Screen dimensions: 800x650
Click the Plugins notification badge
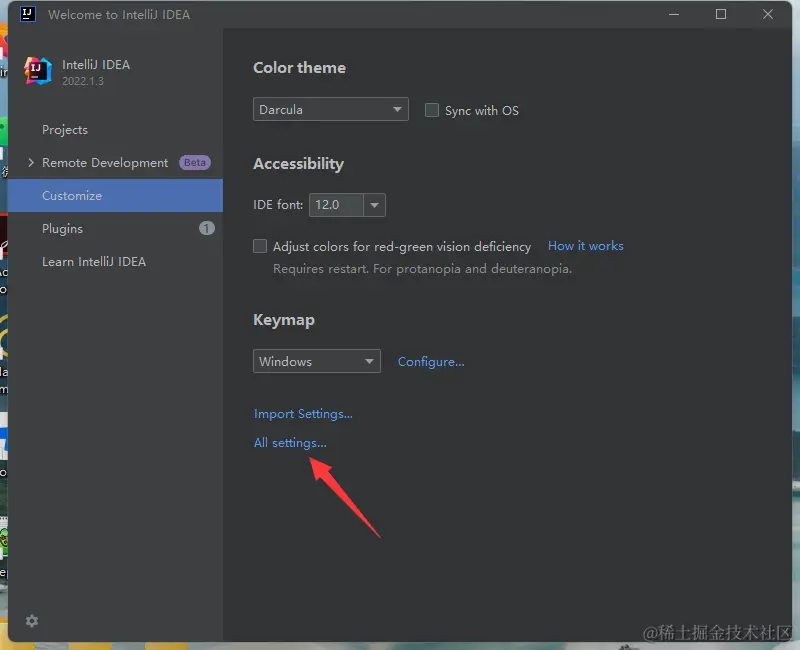(207, 228)
